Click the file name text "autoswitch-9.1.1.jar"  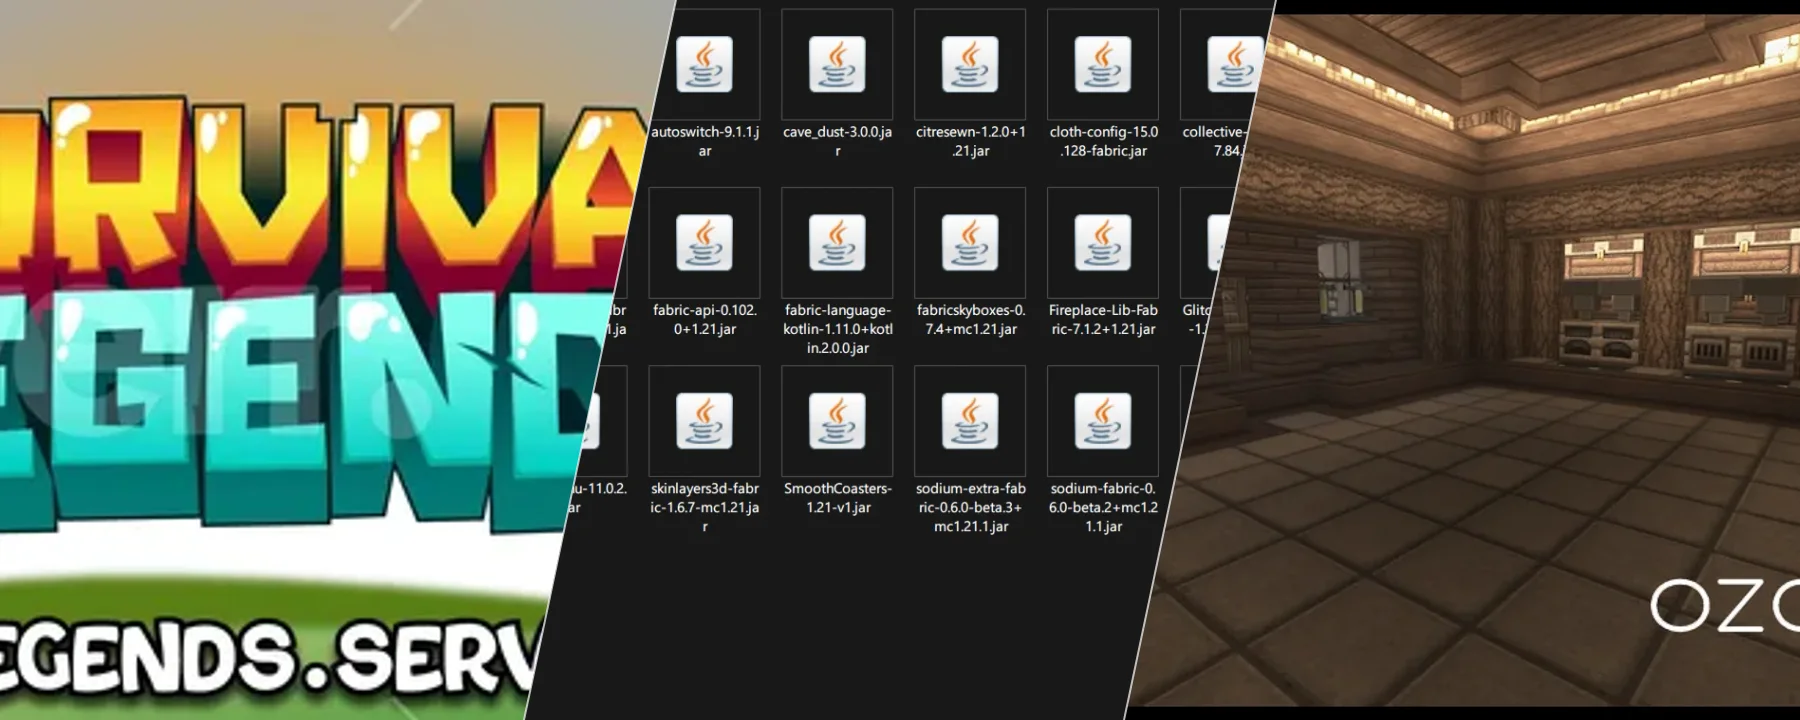(705, 141)
